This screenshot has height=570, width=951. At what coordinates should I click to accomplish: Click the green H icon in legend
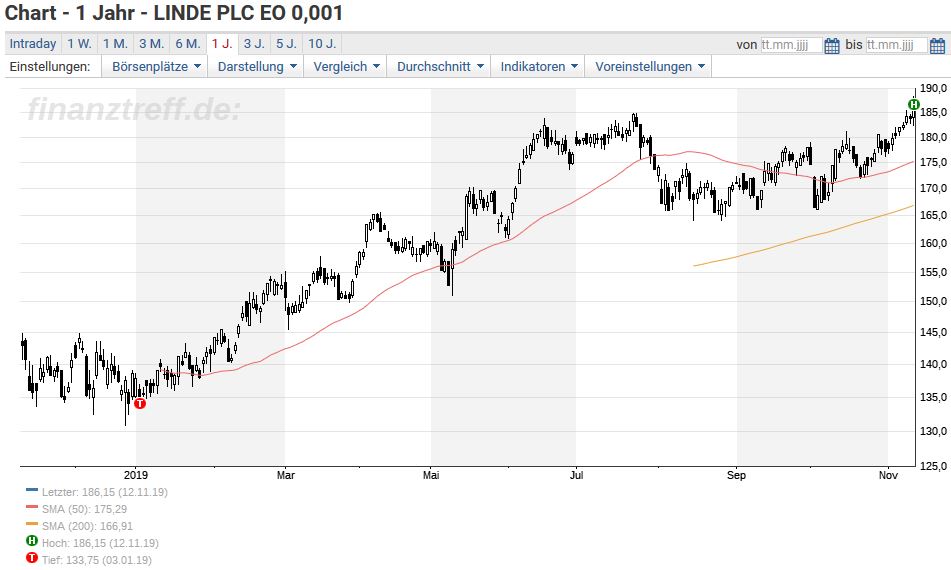pyautogui.click(x=32, y=540)
